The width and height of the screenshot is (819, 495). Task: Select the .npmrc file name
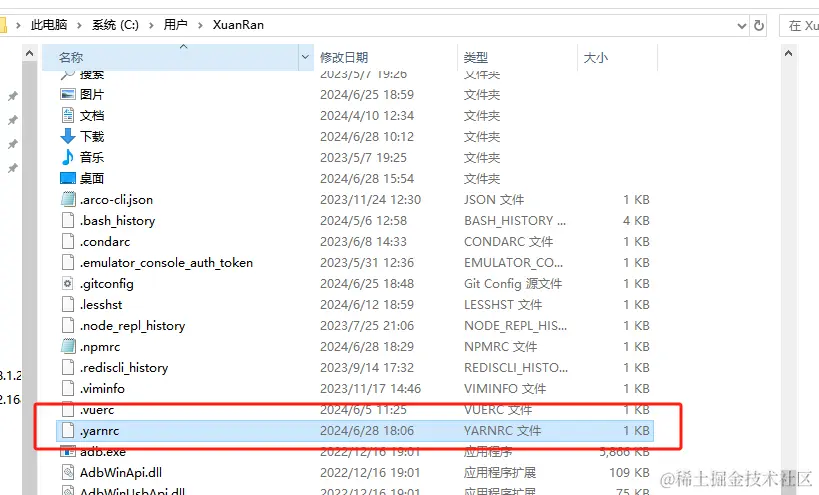coord(100,347)
